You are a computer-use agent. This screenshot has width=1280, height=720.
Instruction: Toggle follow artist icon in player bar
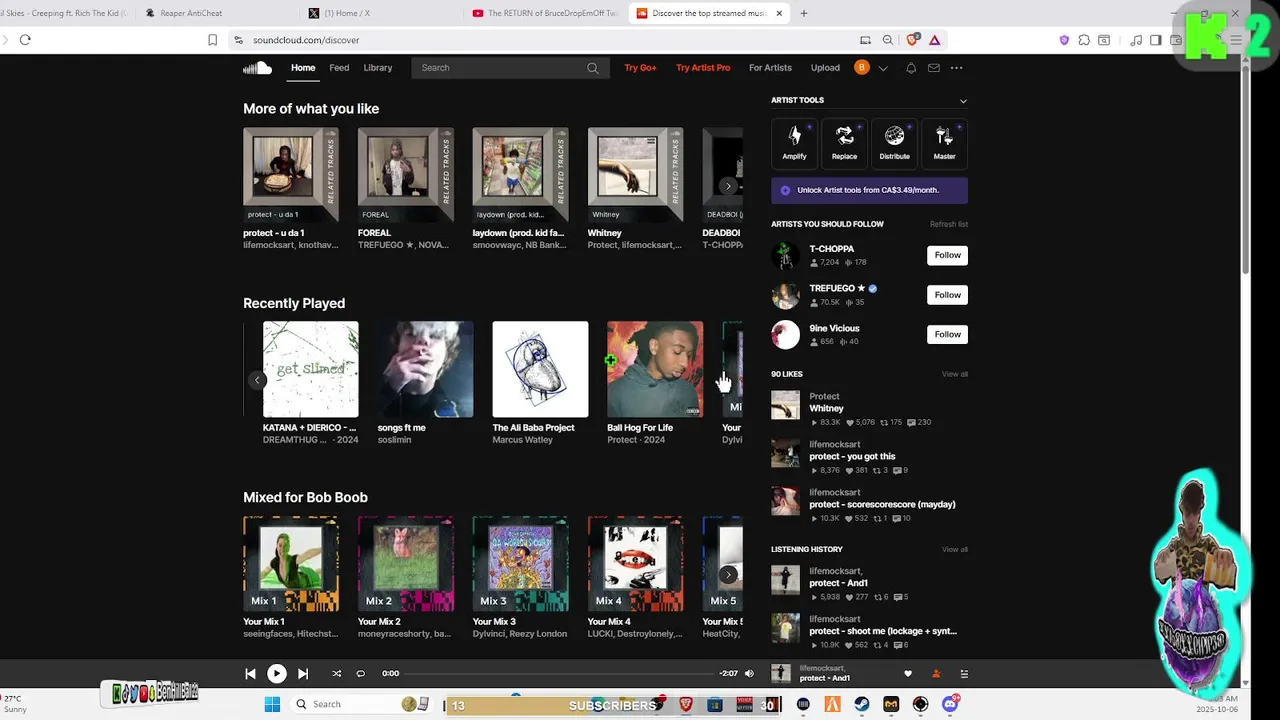click(936, 674)
